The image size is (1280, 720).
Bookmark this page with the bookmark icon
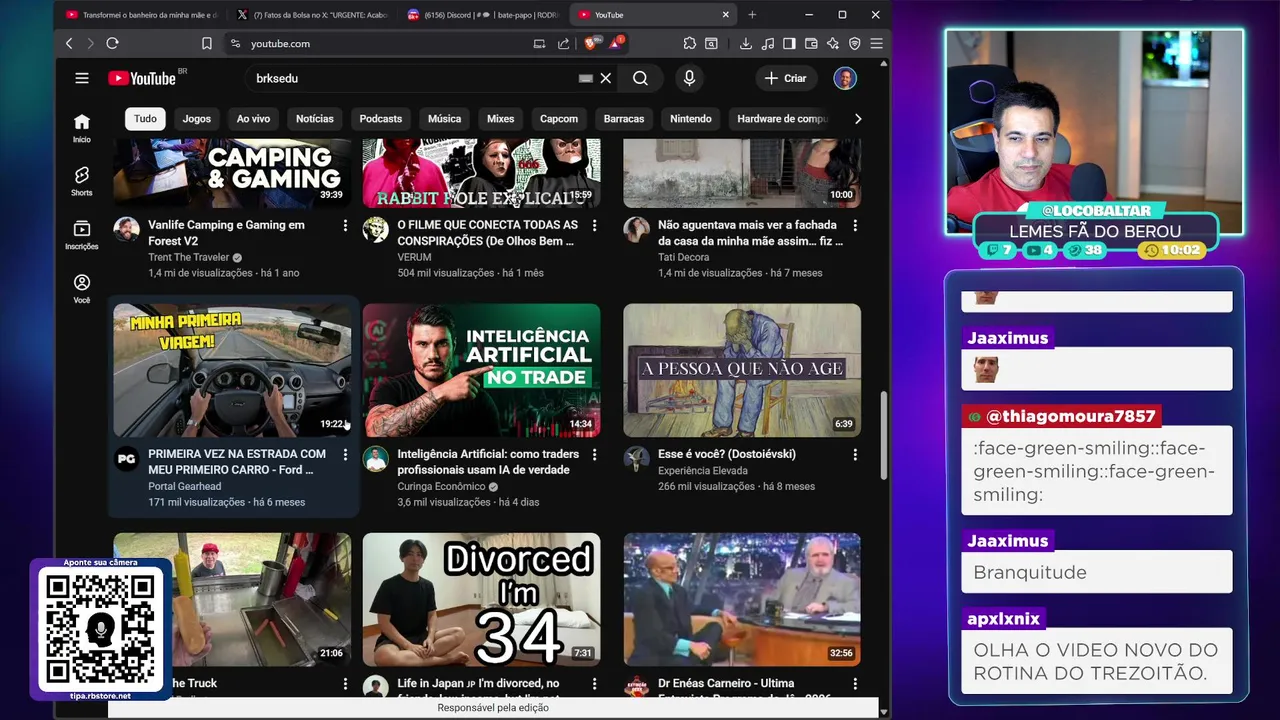pyautogui.click(x=207, y=44)
